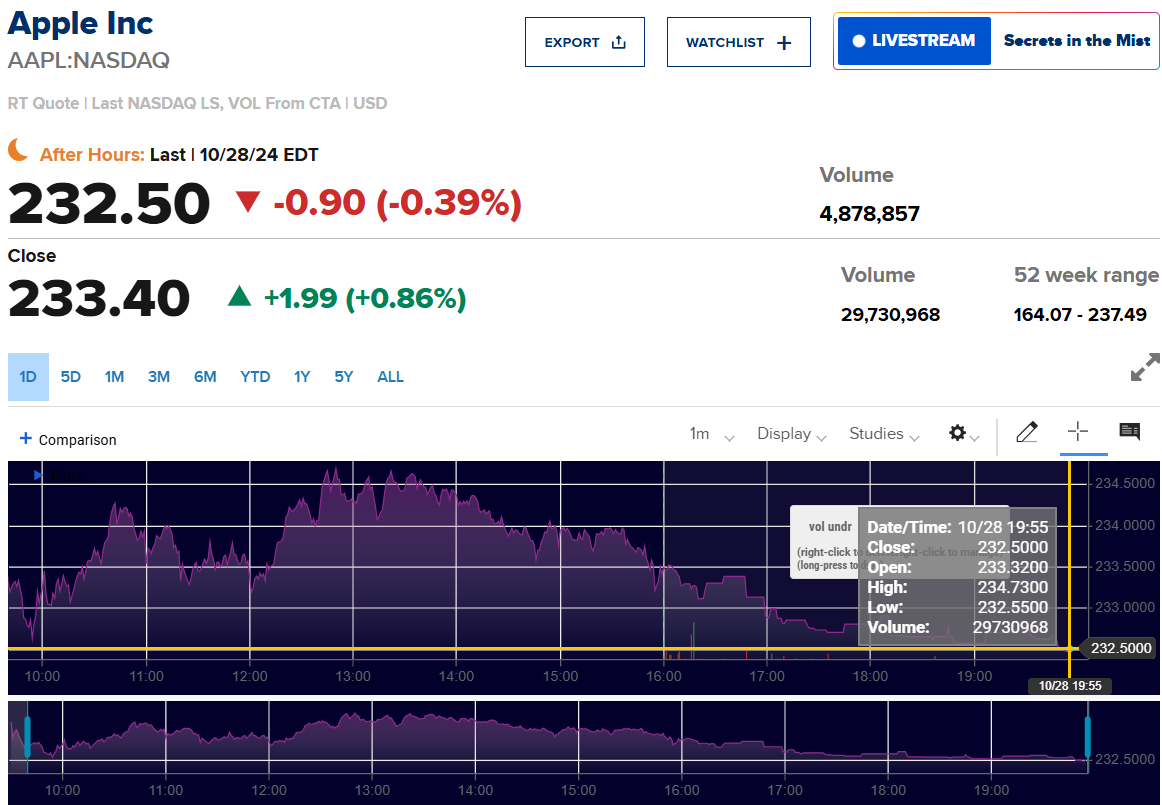Open the 1m interval dropdown
This screenshot has width=1162, height=805.
(711, 434)
